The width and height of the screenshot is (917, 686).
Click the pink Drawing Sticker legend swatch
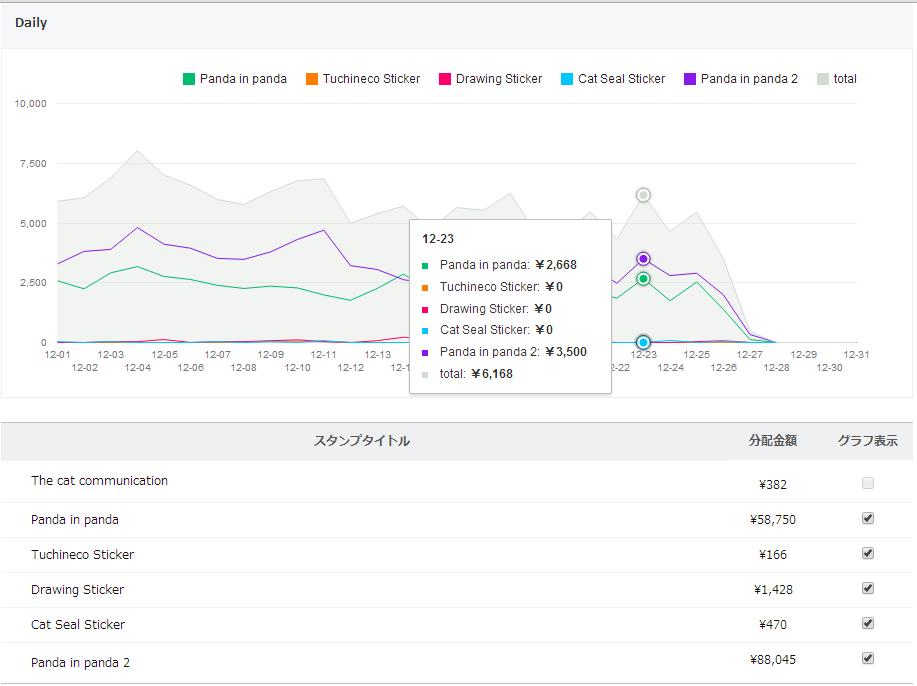tap(445, 79)
